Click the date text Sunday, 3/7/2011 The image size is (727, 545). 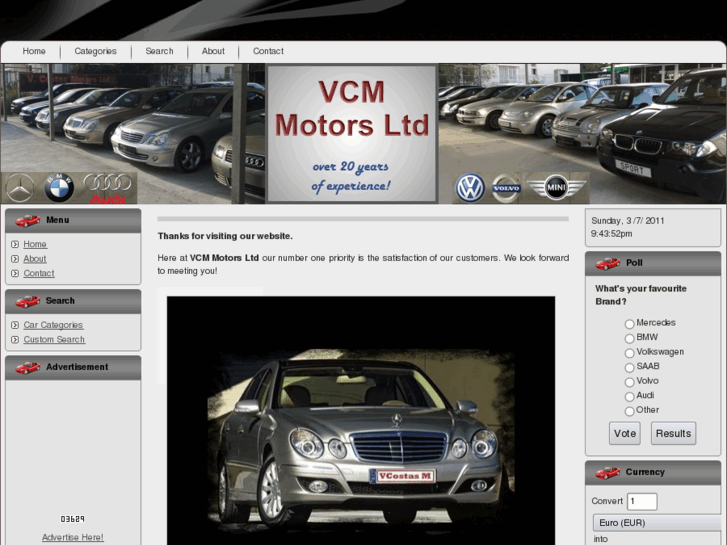(x=627, y=221)
